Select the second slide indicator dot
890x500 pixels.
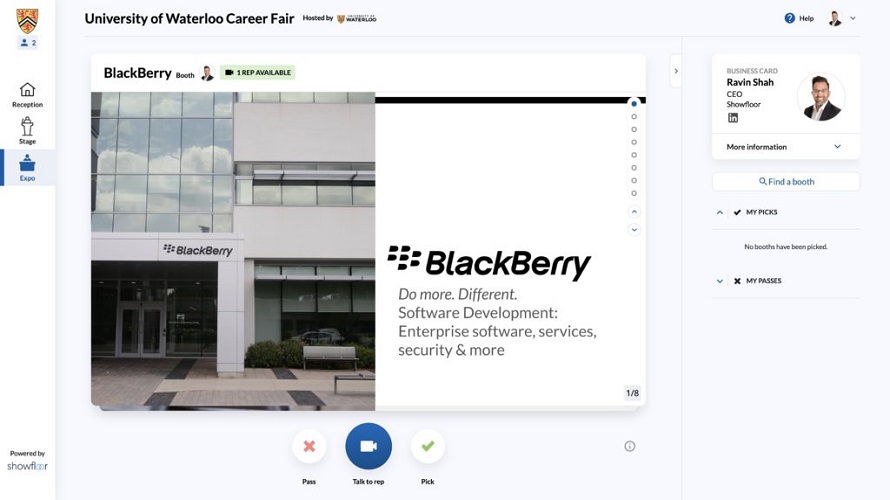[x=634, y=117]
